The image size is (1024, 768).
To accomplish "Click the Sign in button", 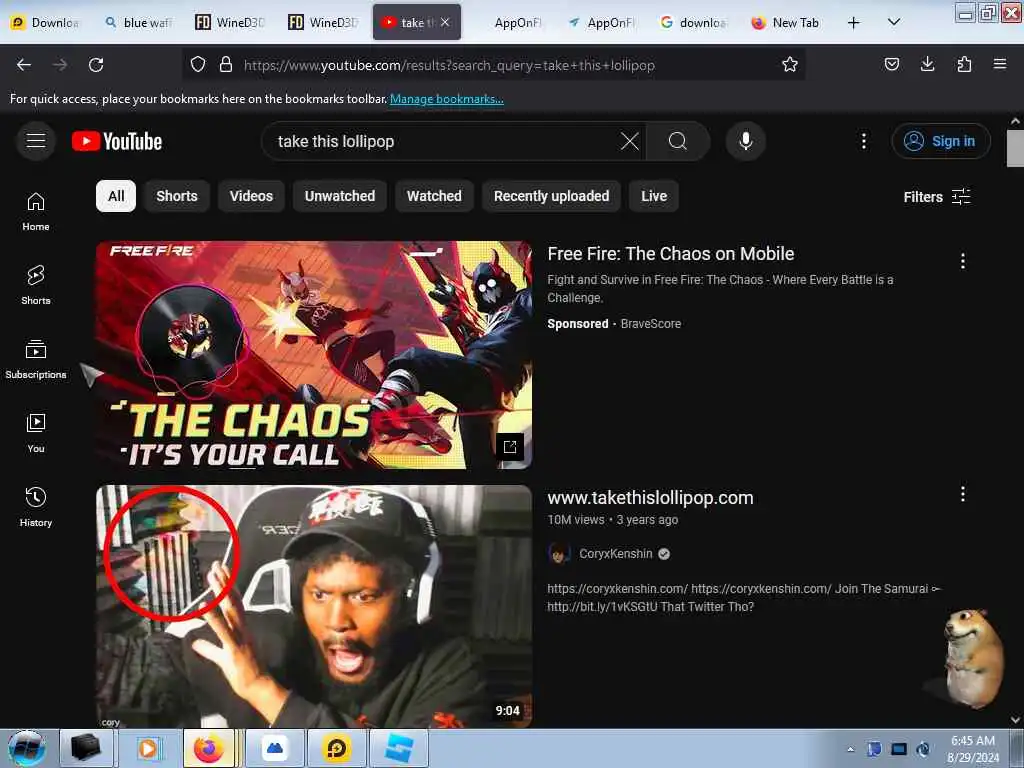I will pos(941,141).
